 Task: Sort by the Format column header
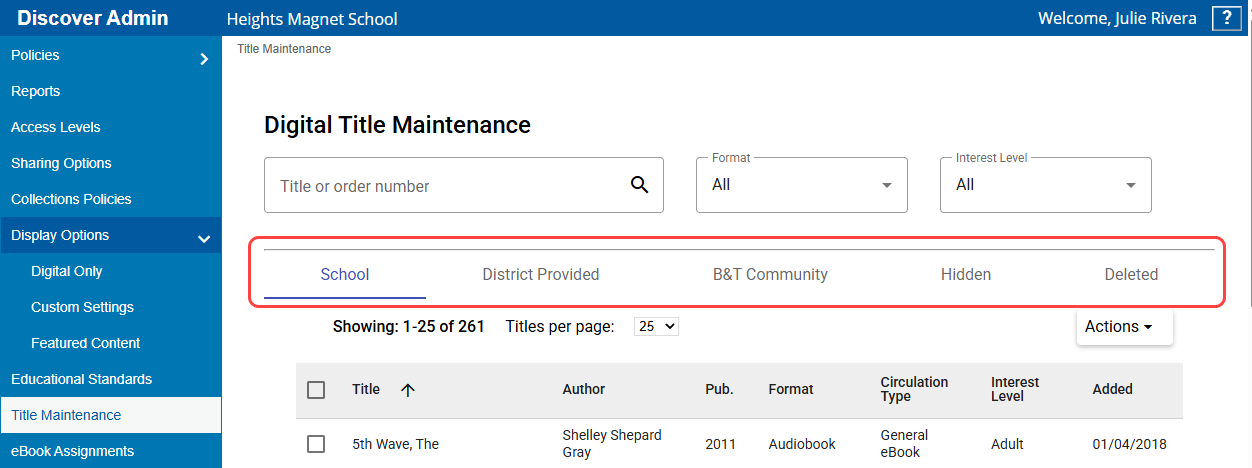coord(791,389)
